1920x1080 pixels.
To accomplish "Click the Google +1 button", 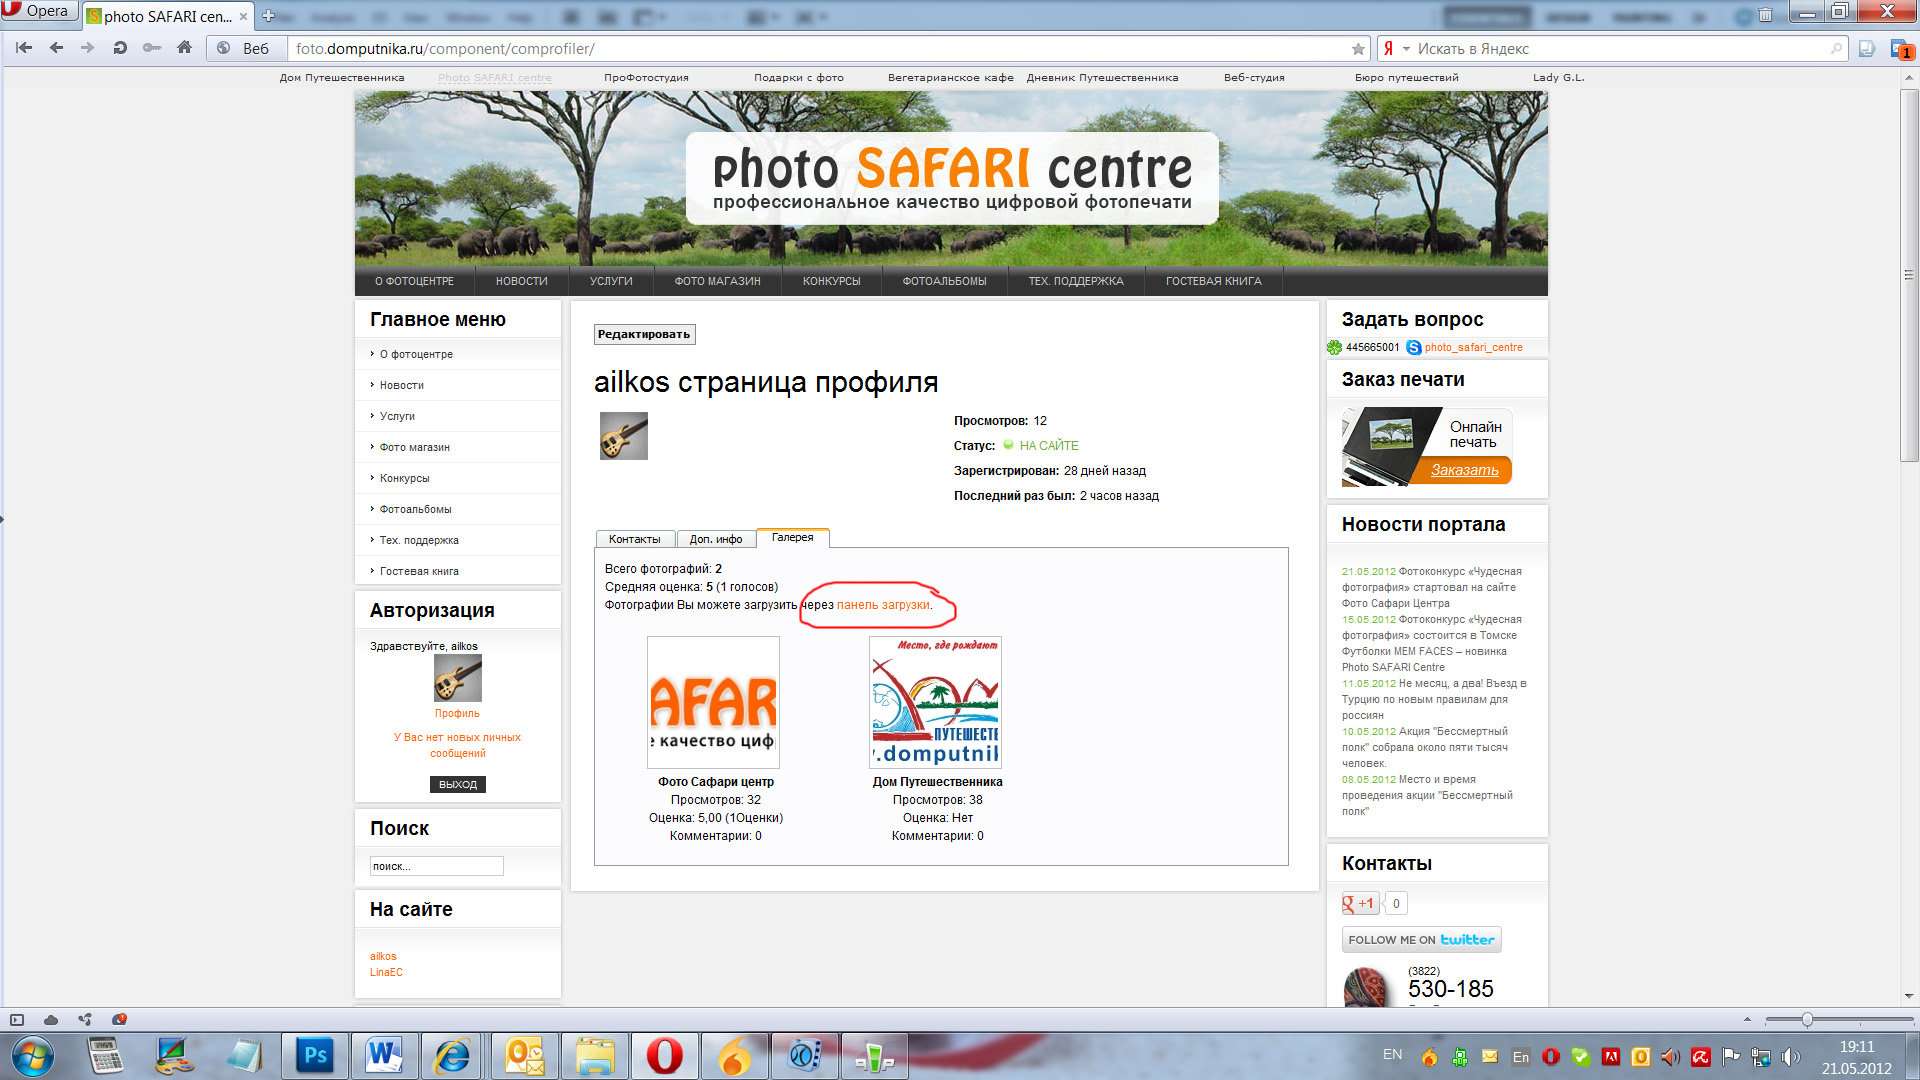I will [x=1360, y=904].
